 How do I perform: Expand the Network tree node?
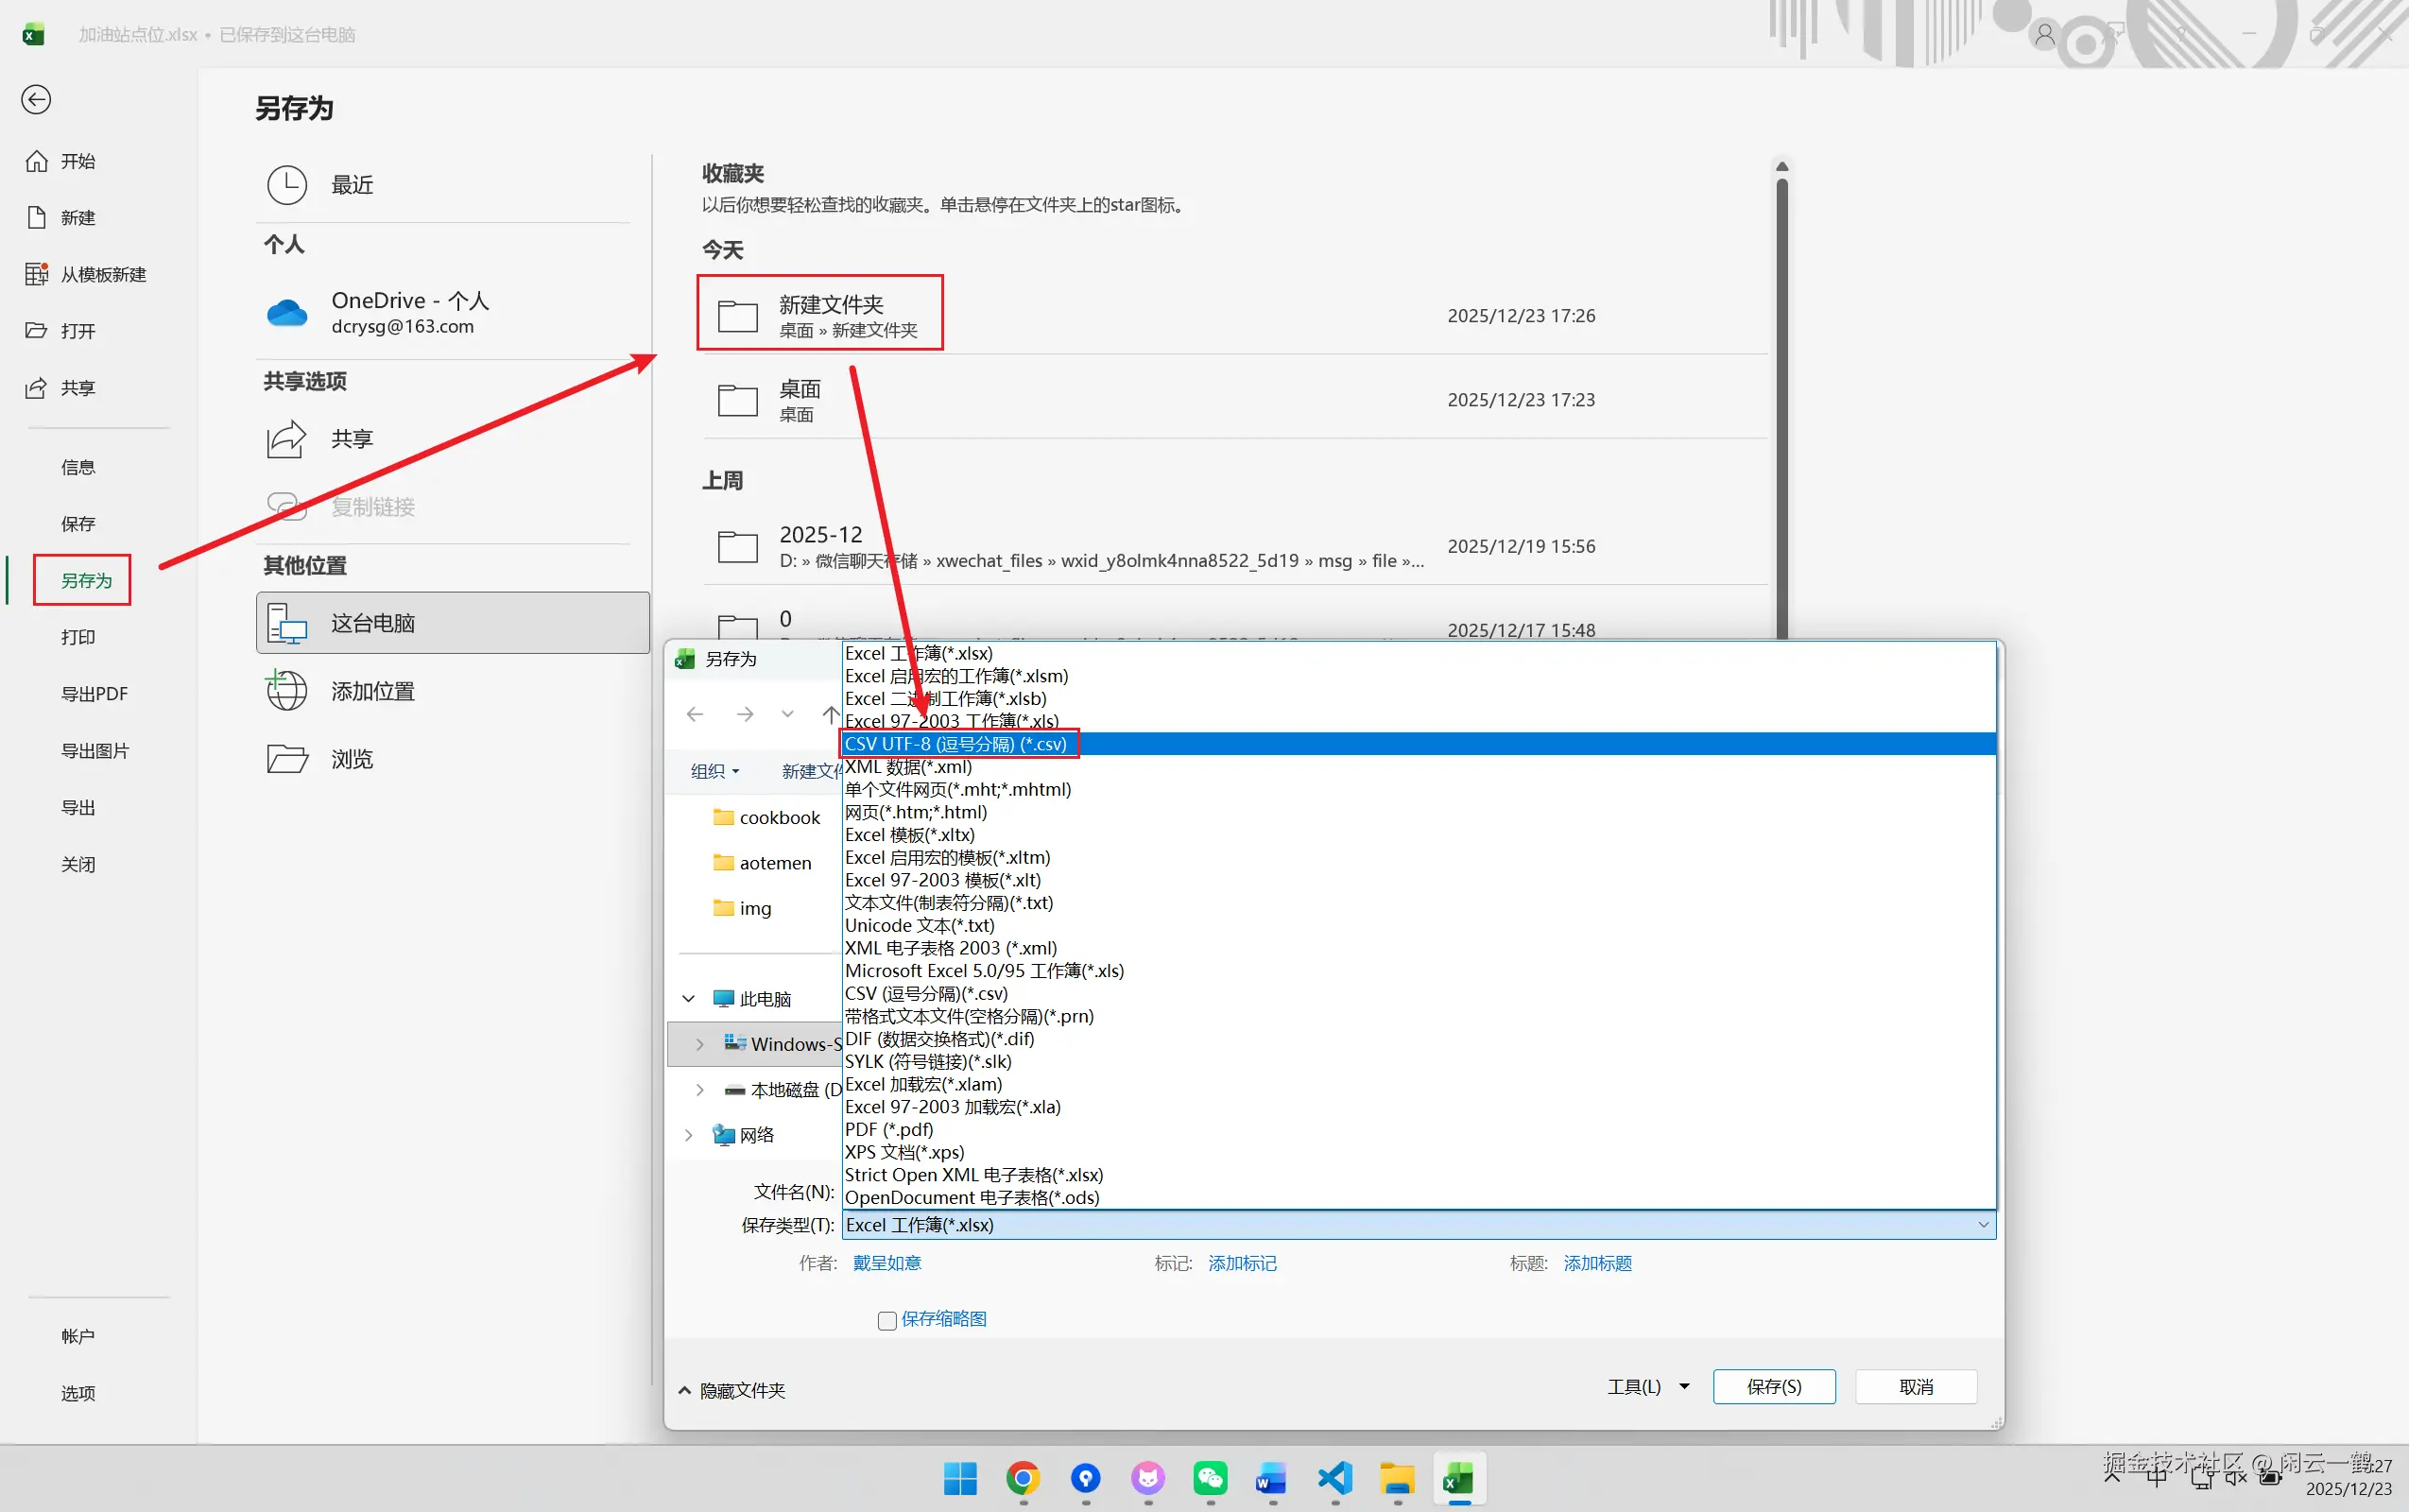point(689,1135)
